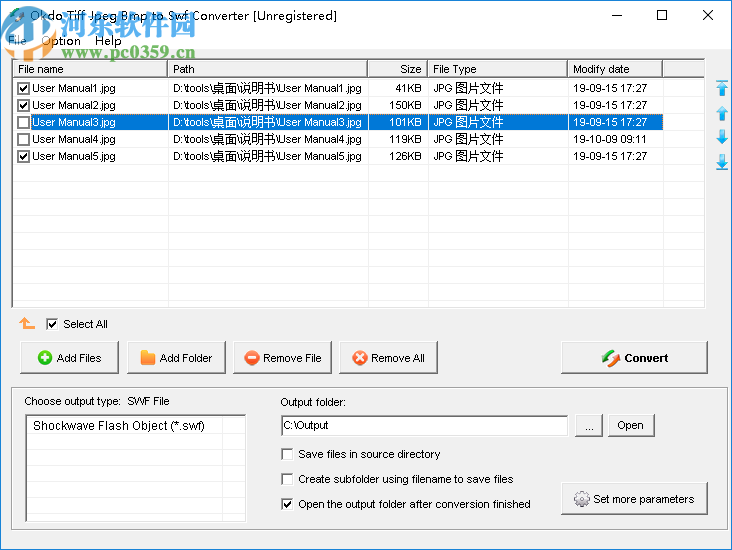Click the 41KB size cell

(x=408, y=88)
